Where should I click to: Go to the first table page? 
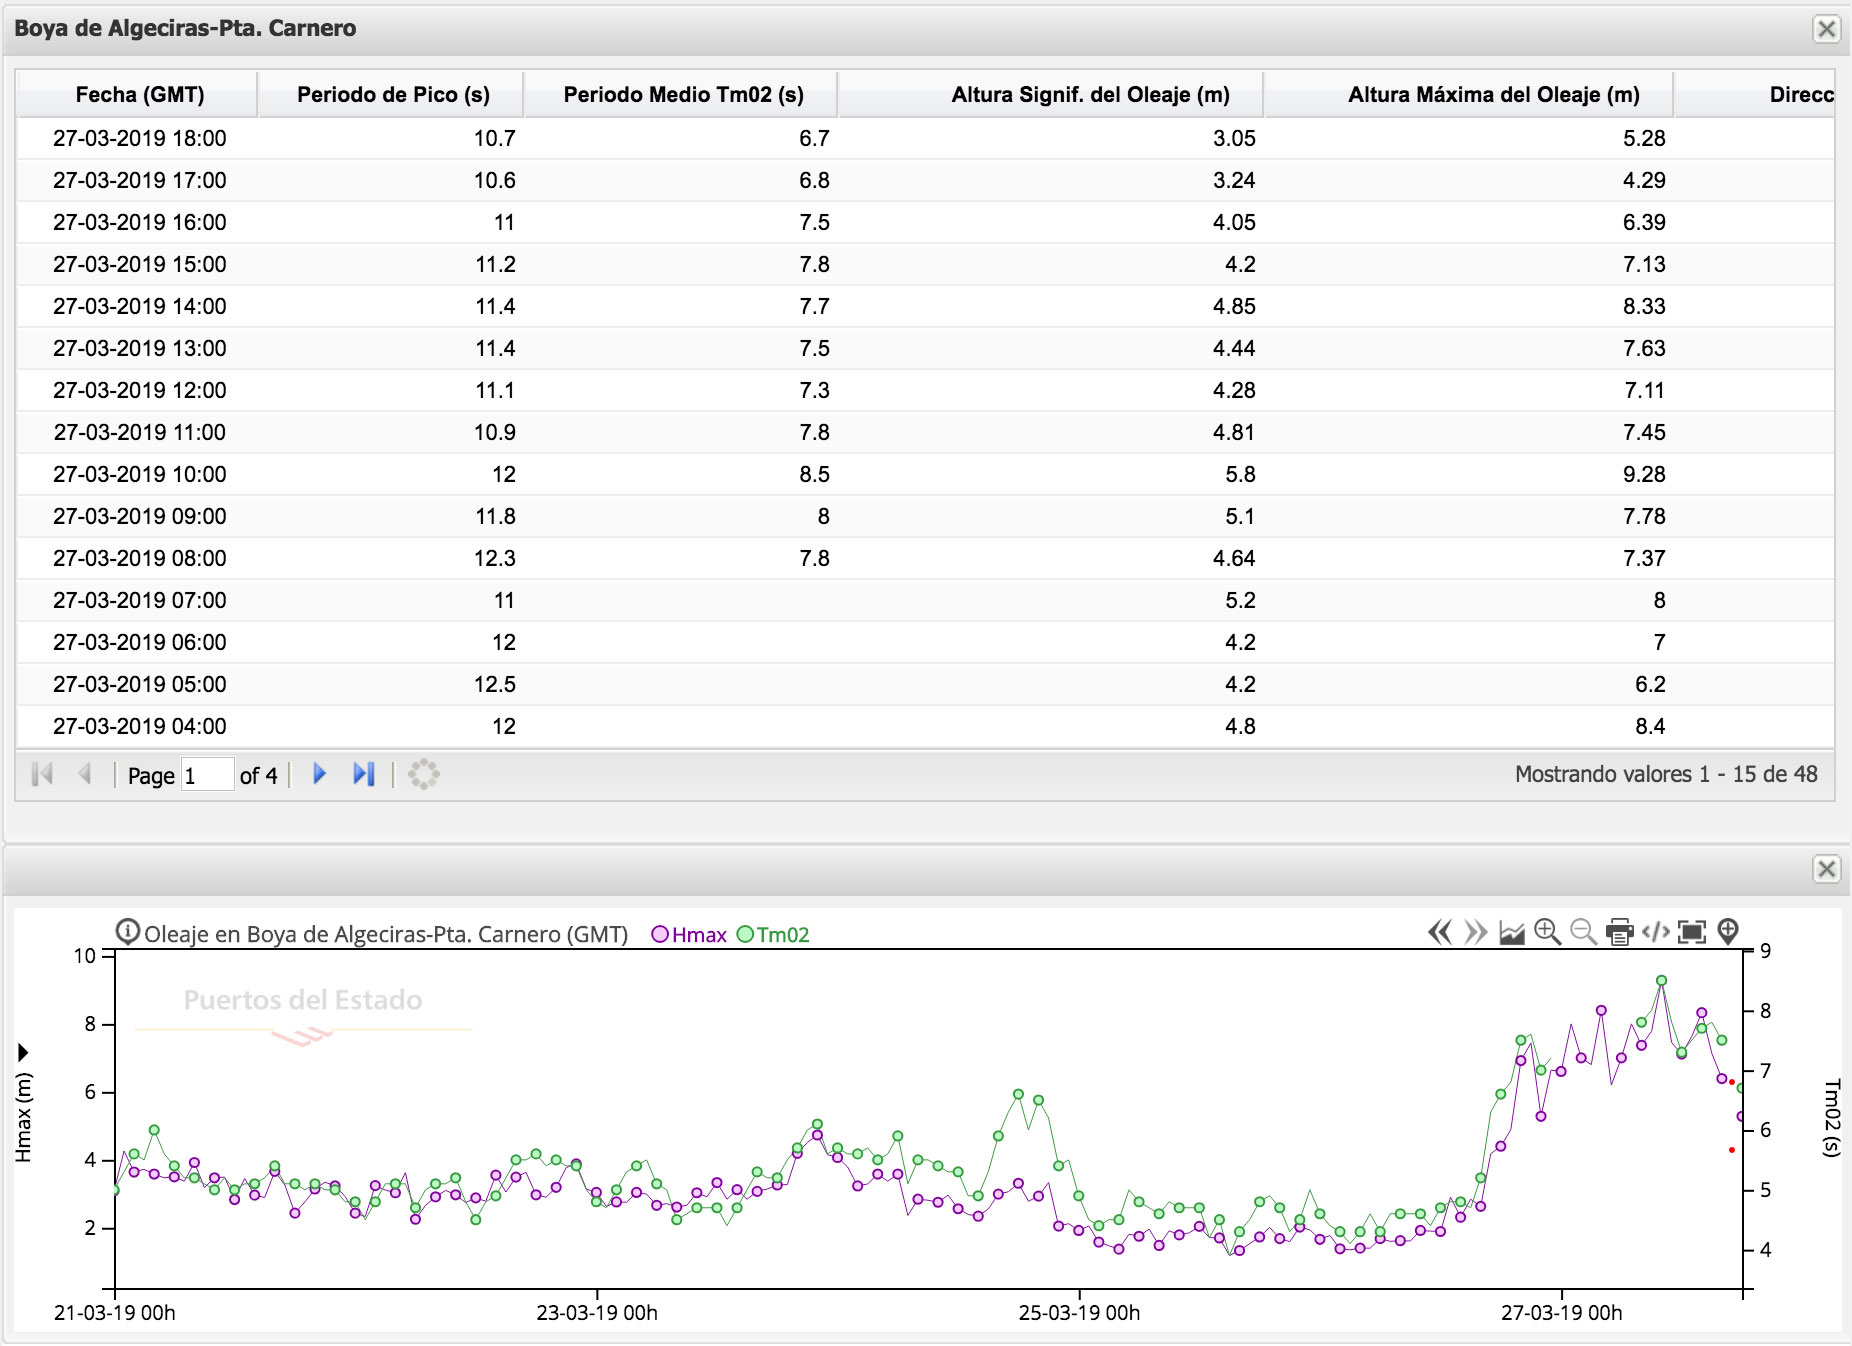click(42, 774)
